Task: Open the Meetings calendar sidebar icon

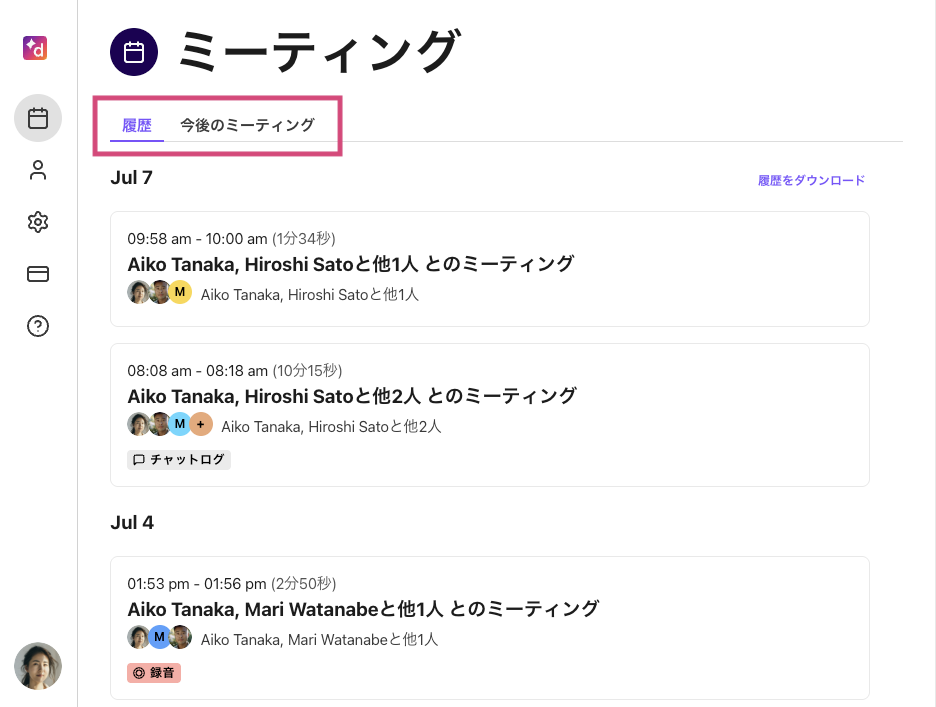Action: click(x=38, y=119)
